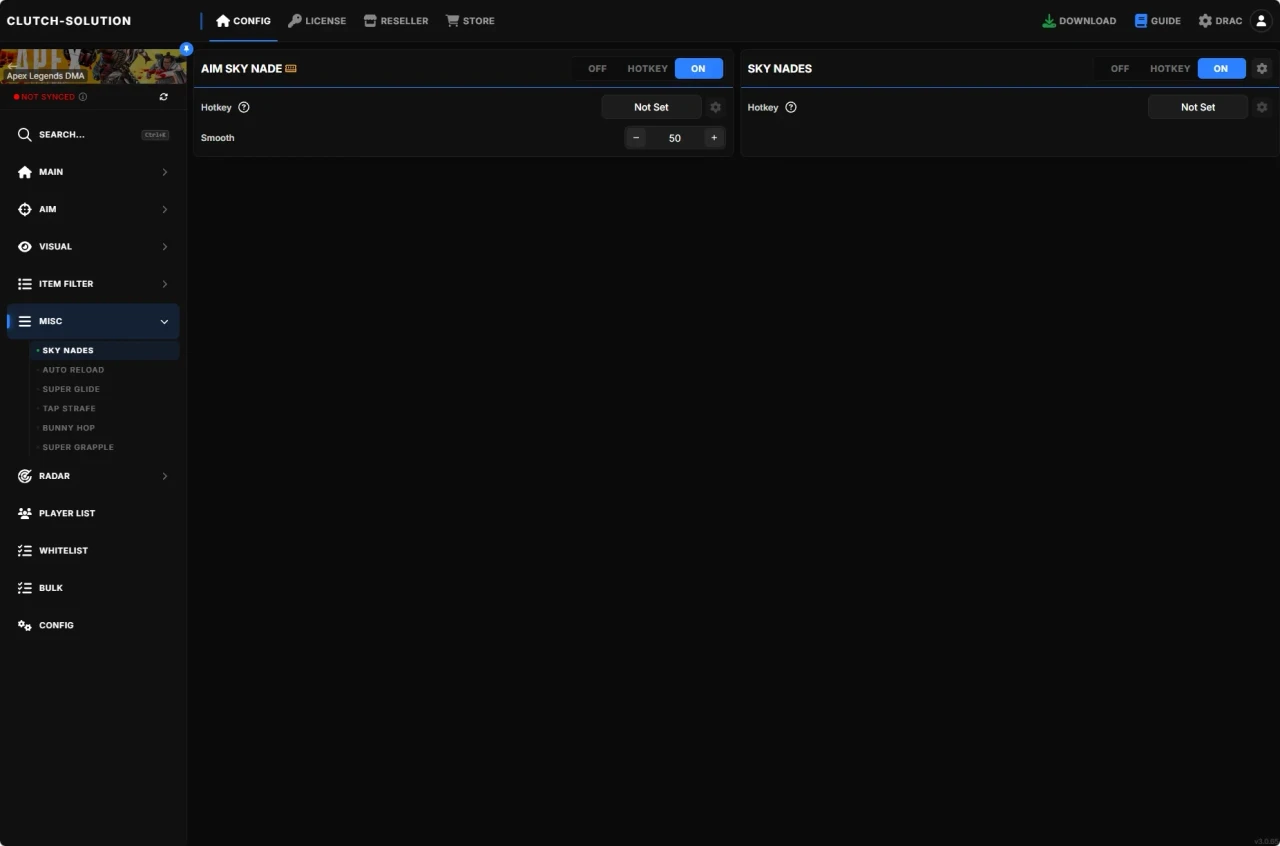Image resolution: width=1280 pixels, height=846 pixels.
Task: Open the settings gear on SKY NADES panel
Action: coord(1262,68)
